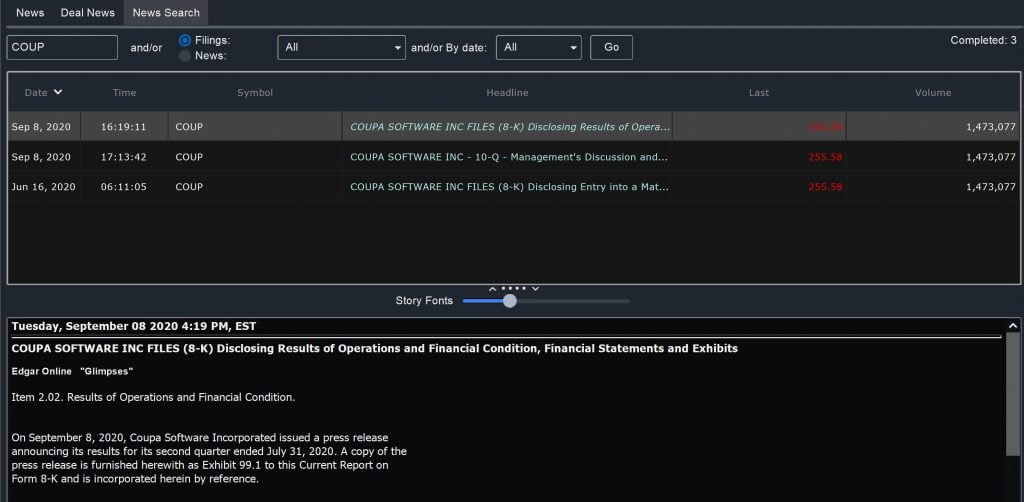The height and width of the screenshot is (502, 1024).
Task: Open the By date All dropdown
Action: [x=539, y=48]
